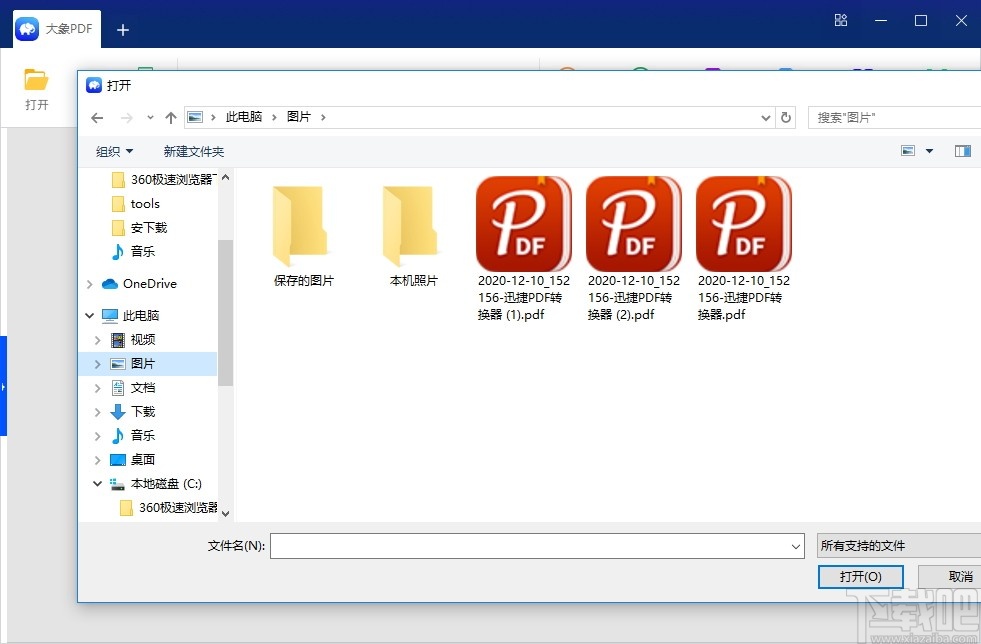Confirm selection with the 打开(O) button

tap(860, 576)
